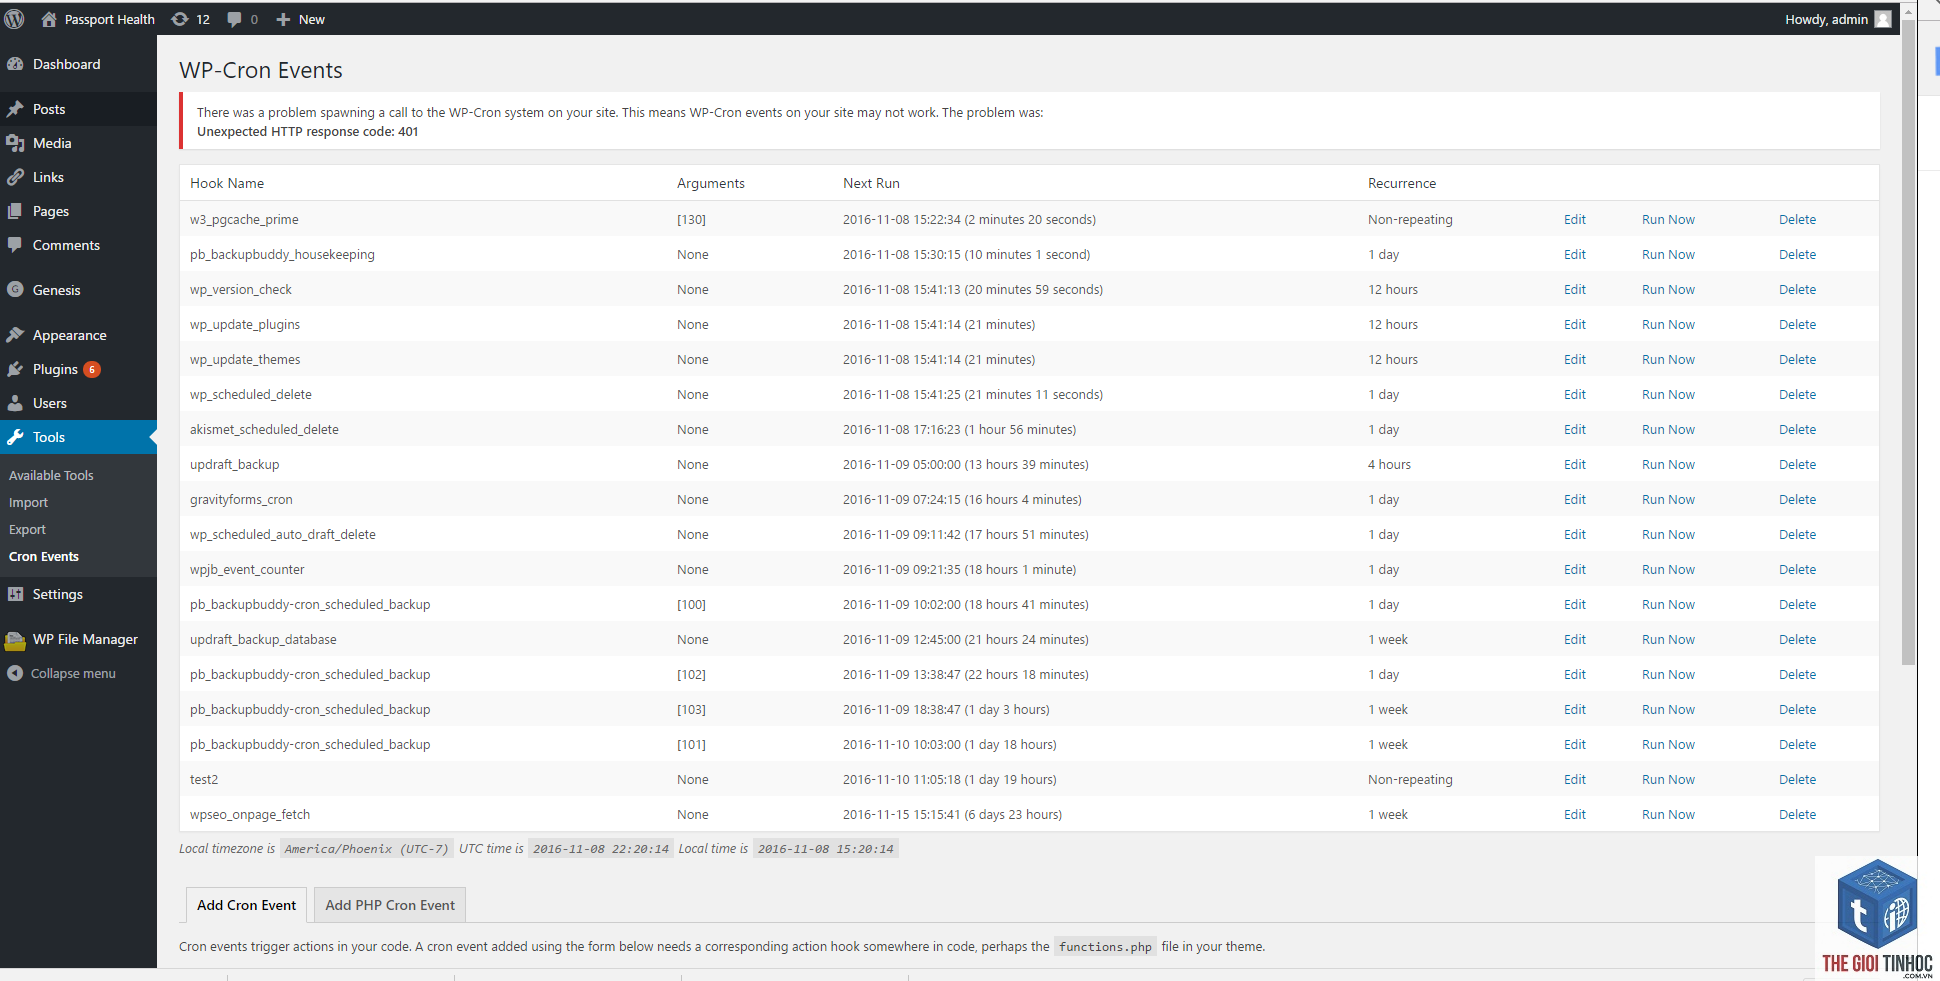1940x981 pixels.
Task: Select the America/Phoenix (UTC-7) timezone code
Action: (x=366, y=849)
